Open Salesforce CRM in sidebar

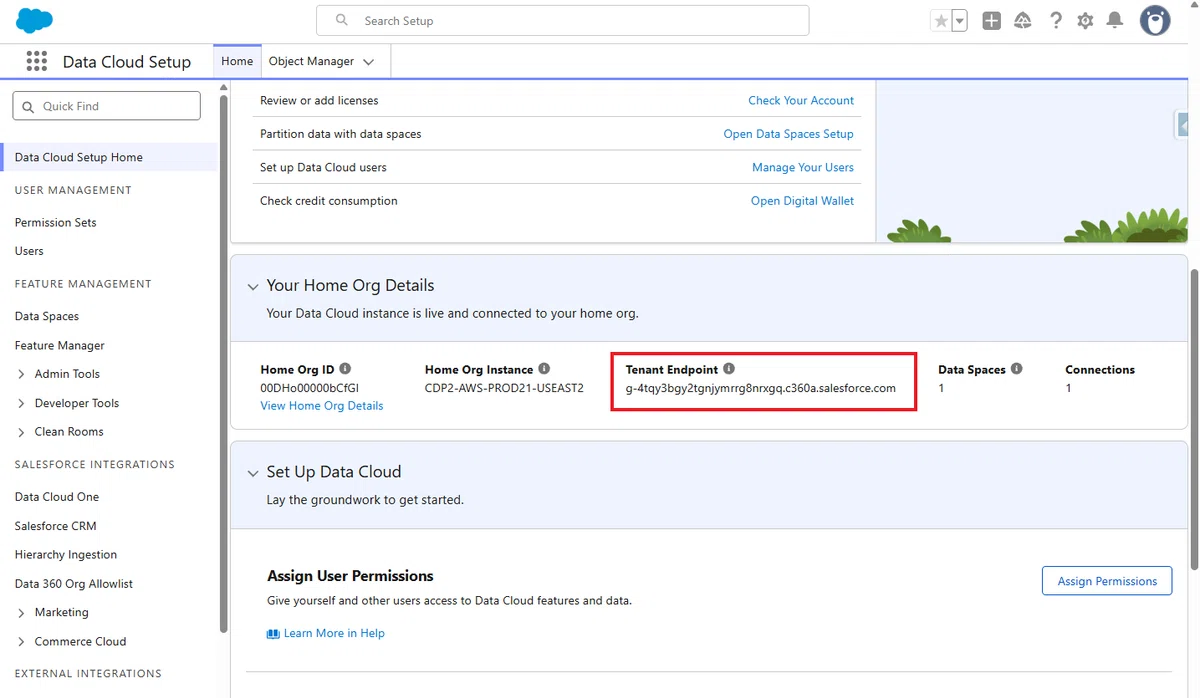coord(56,525)
